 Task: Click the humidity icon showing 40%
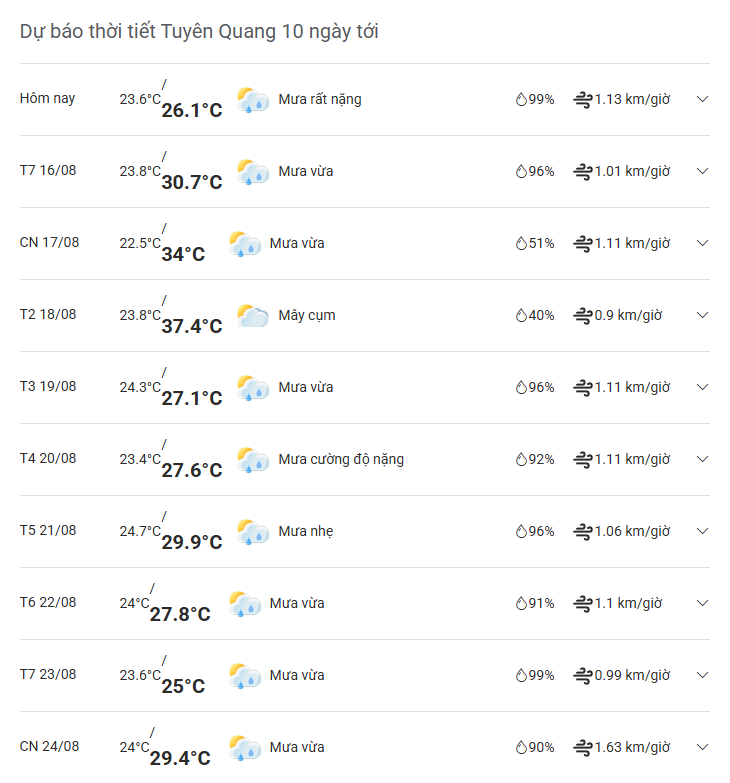point(521,315)
